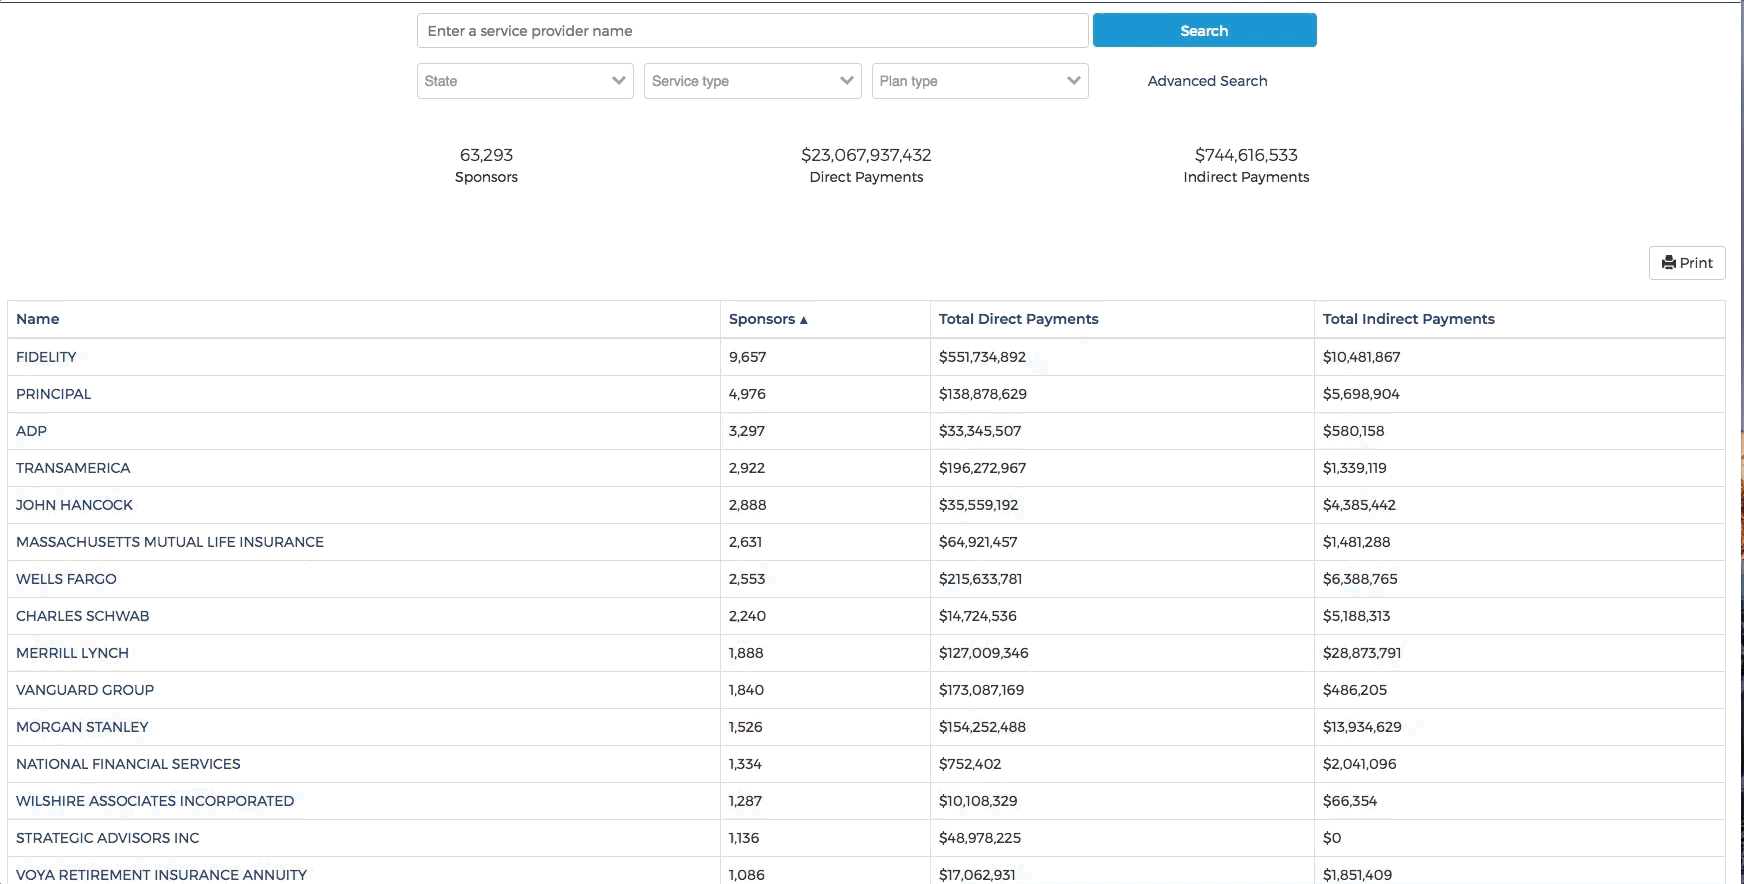Select Fidelity's sponsor count 9,657
Viewport: 1744px width, 884px height.
click(x=747, y=357)
